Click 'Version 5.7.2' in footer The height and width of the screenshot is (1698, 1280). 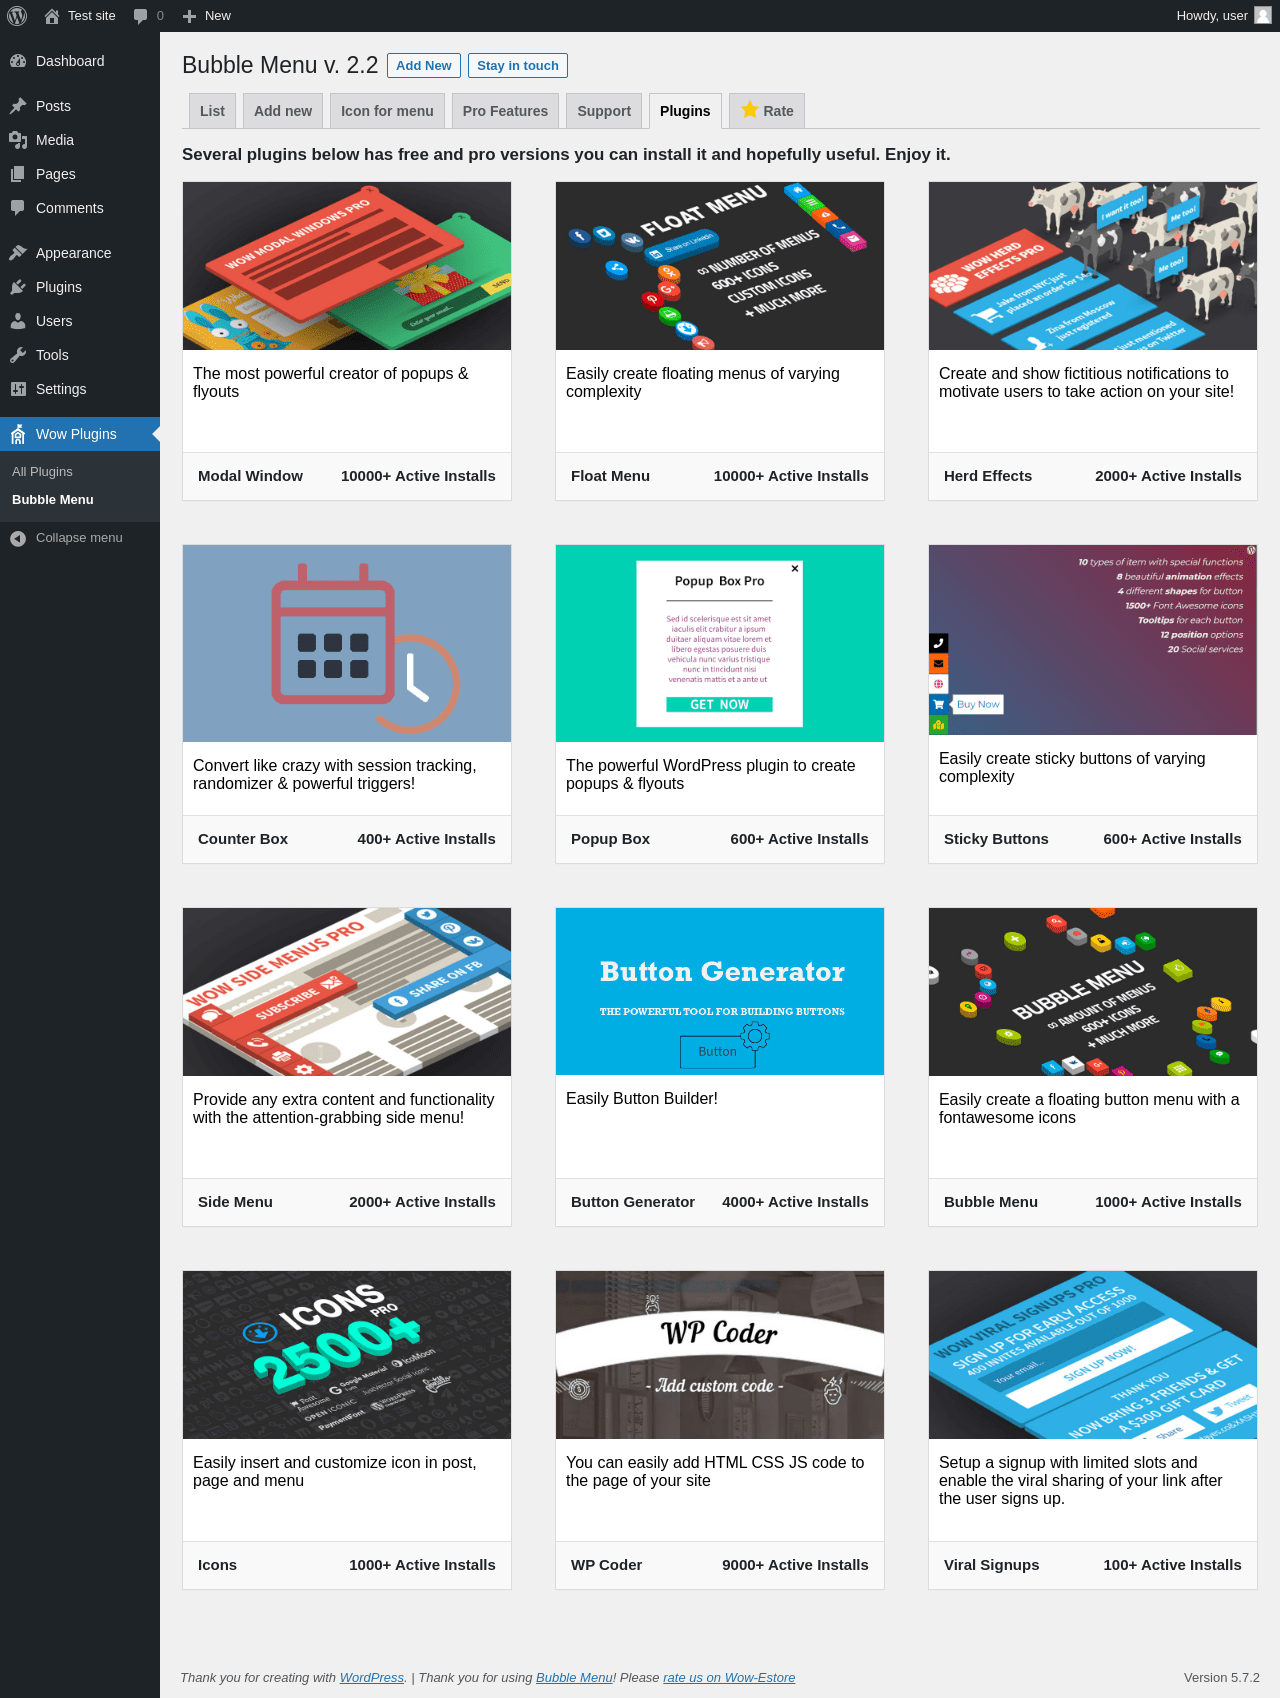pyautogui.click(x=1221, y=1677)
